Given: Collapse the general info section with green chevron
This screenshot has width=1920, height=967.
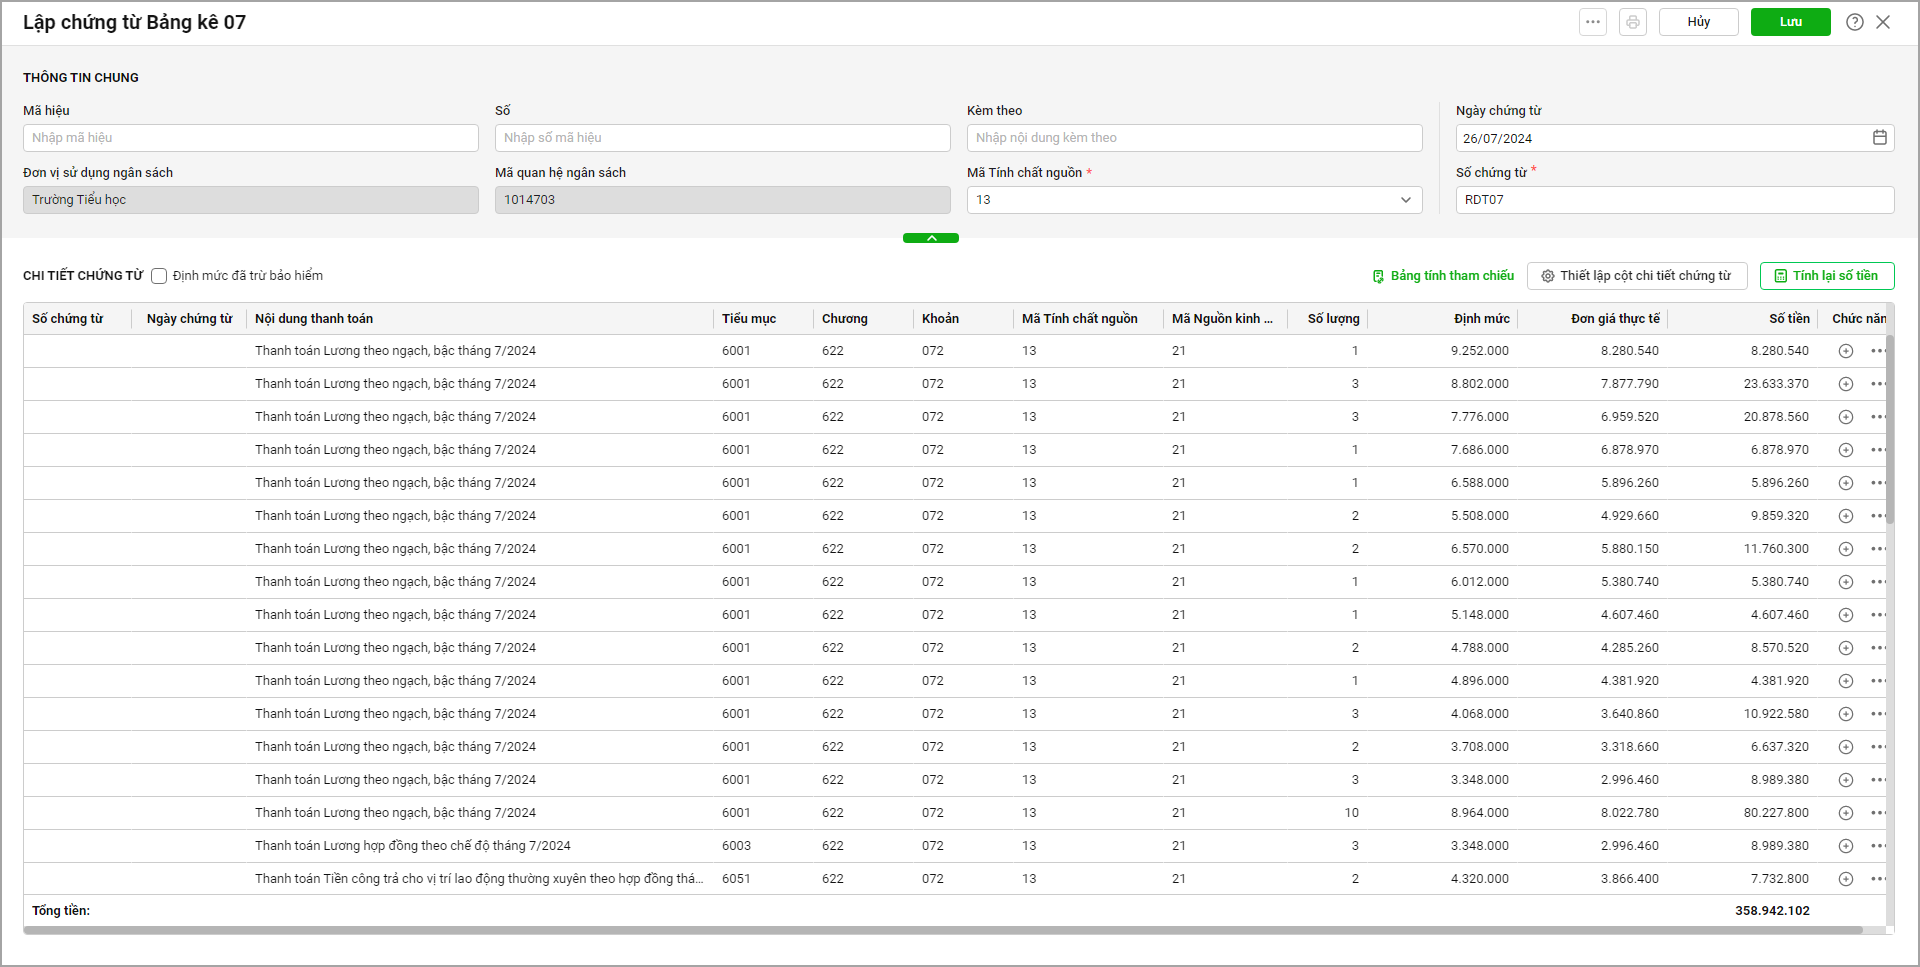Looking at the screenshot, I should pyautogui.click(x=931, y=238).
